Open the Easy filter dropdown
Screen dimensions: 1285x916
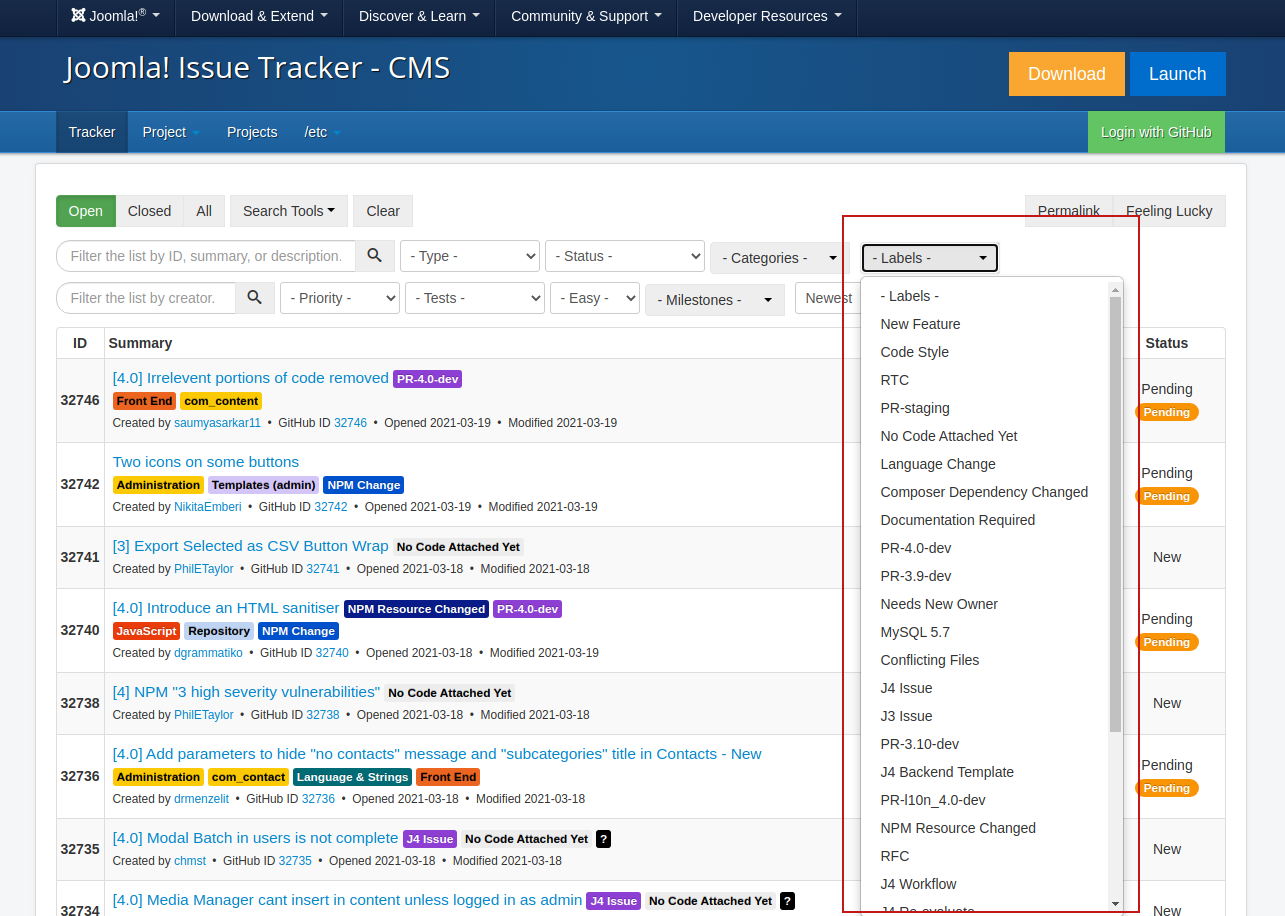pyautogui.click(x=595, y=298)
